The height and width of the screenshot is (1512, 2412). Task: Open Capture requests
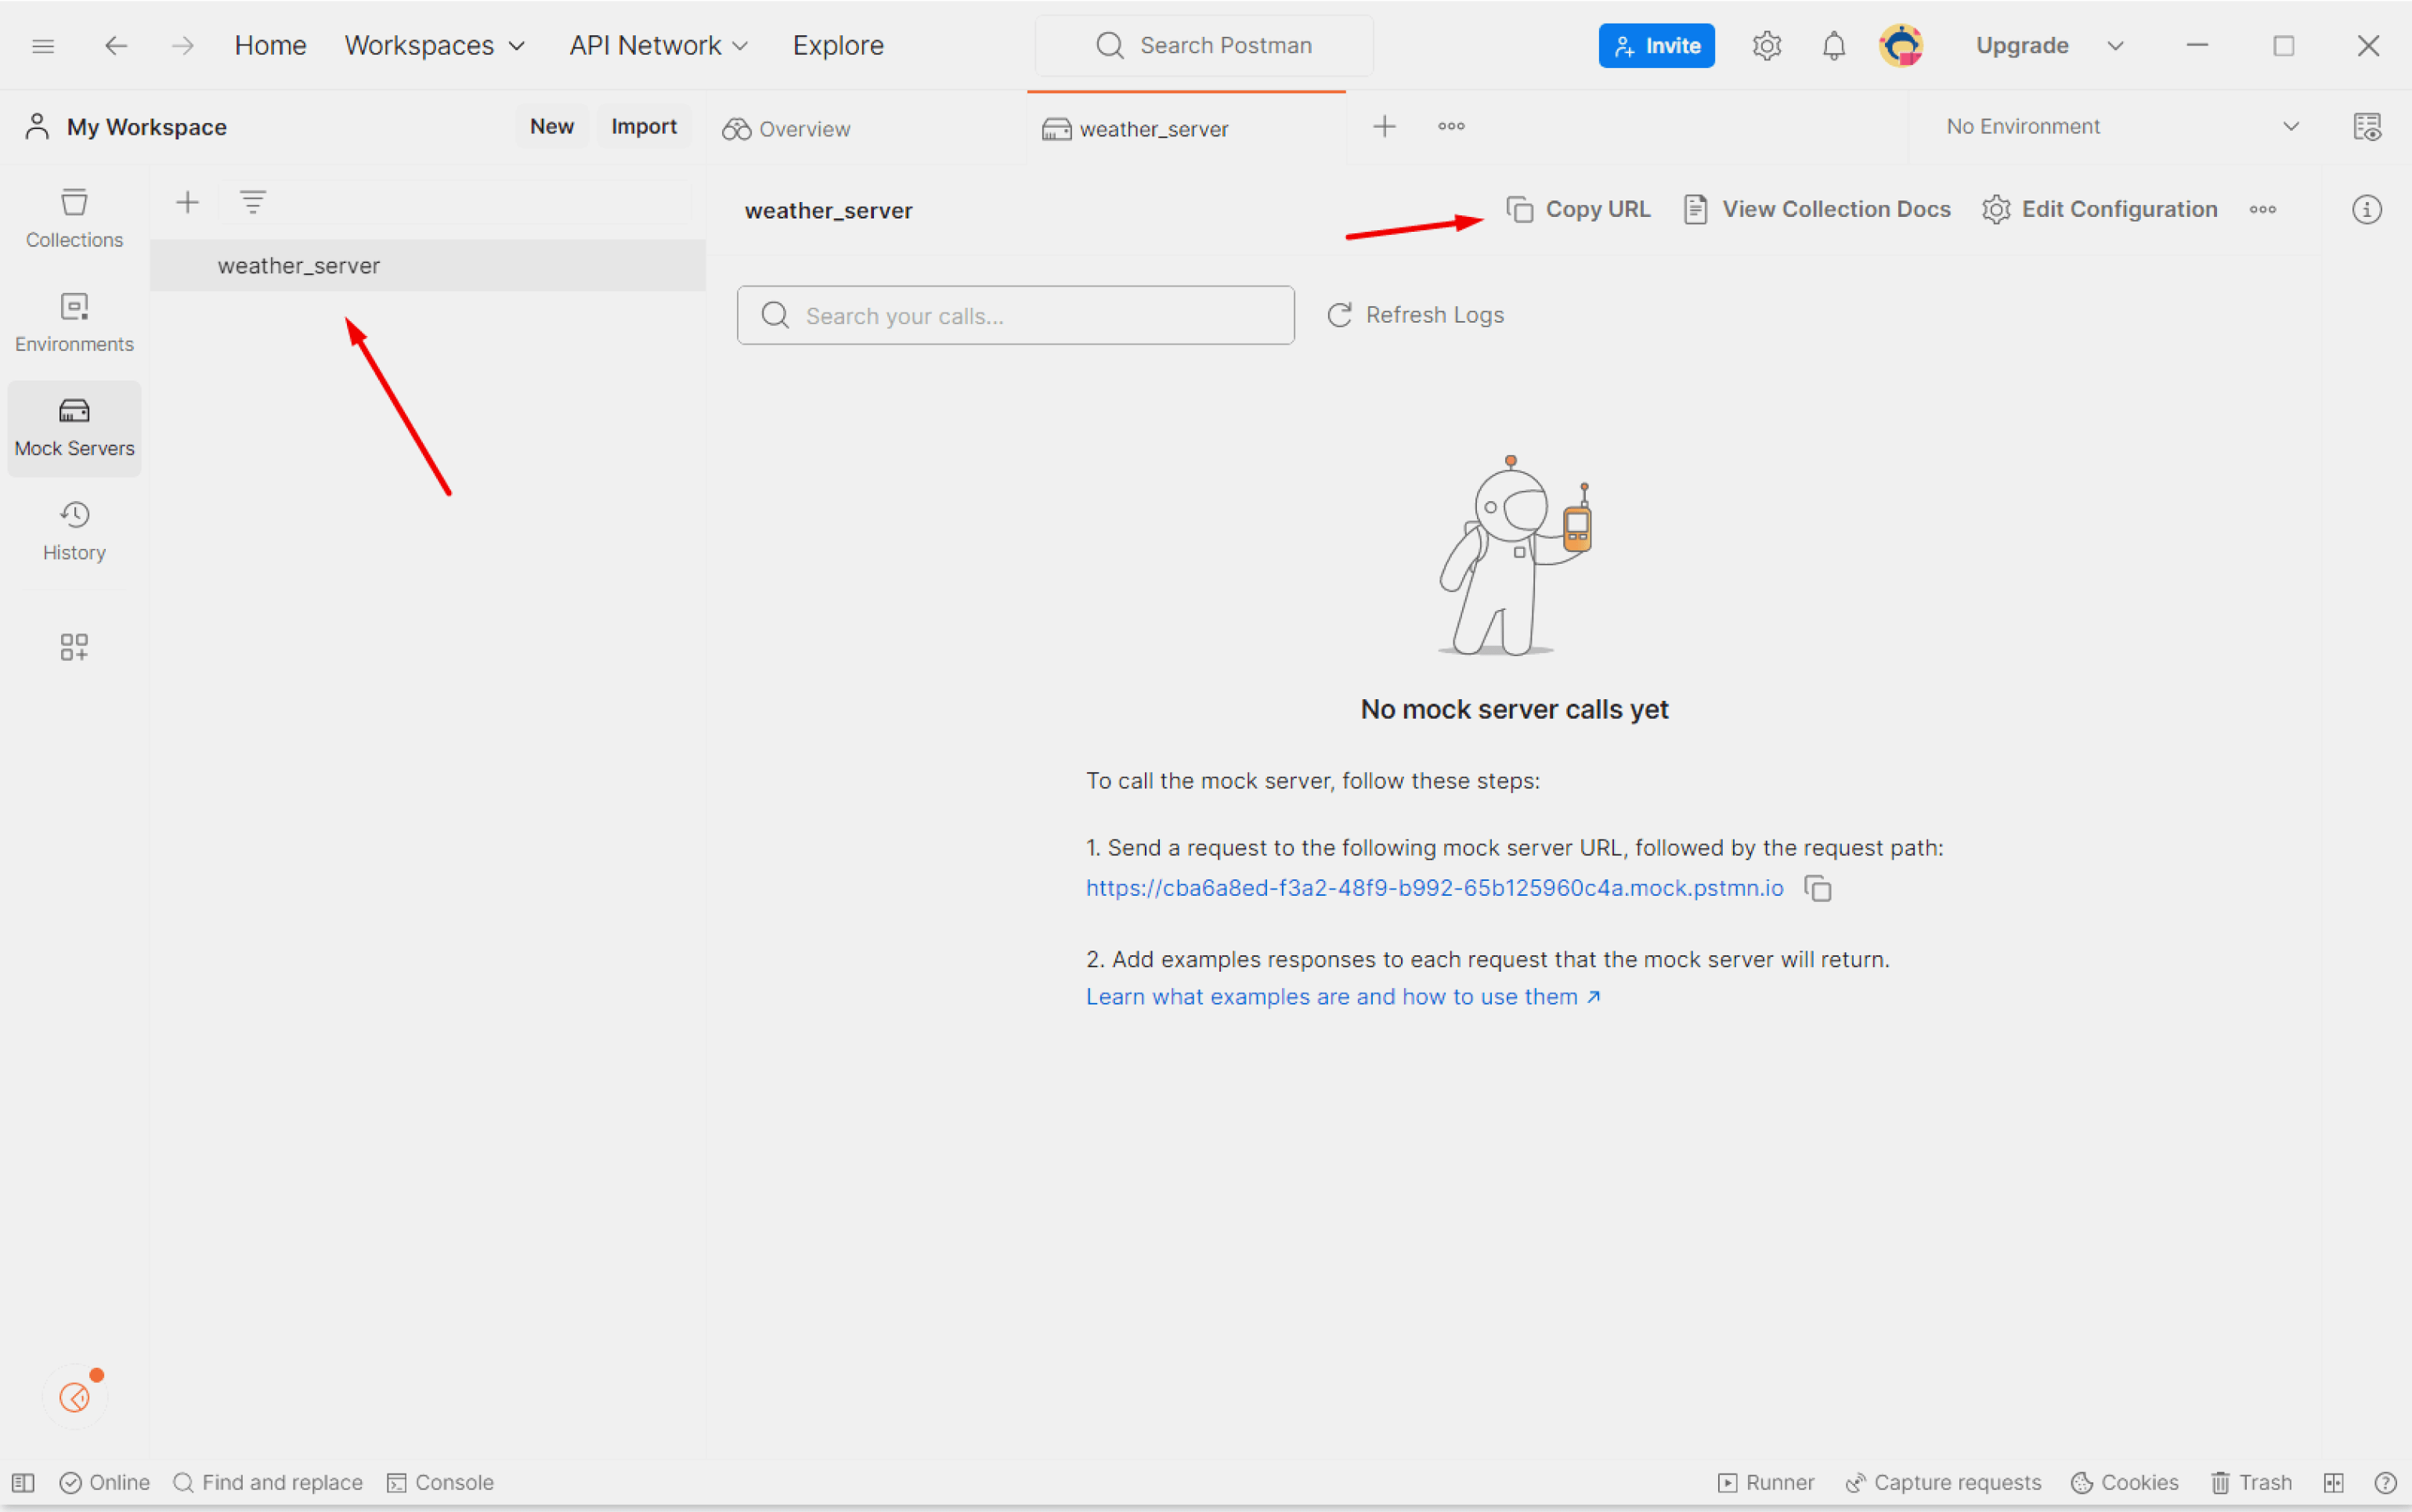[1942, 1482]
